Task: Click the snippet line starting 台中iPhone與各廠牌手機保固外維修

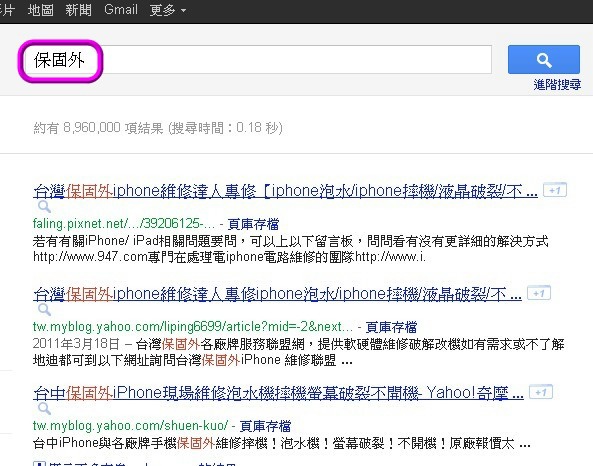Action: click(x=281, y=443)
